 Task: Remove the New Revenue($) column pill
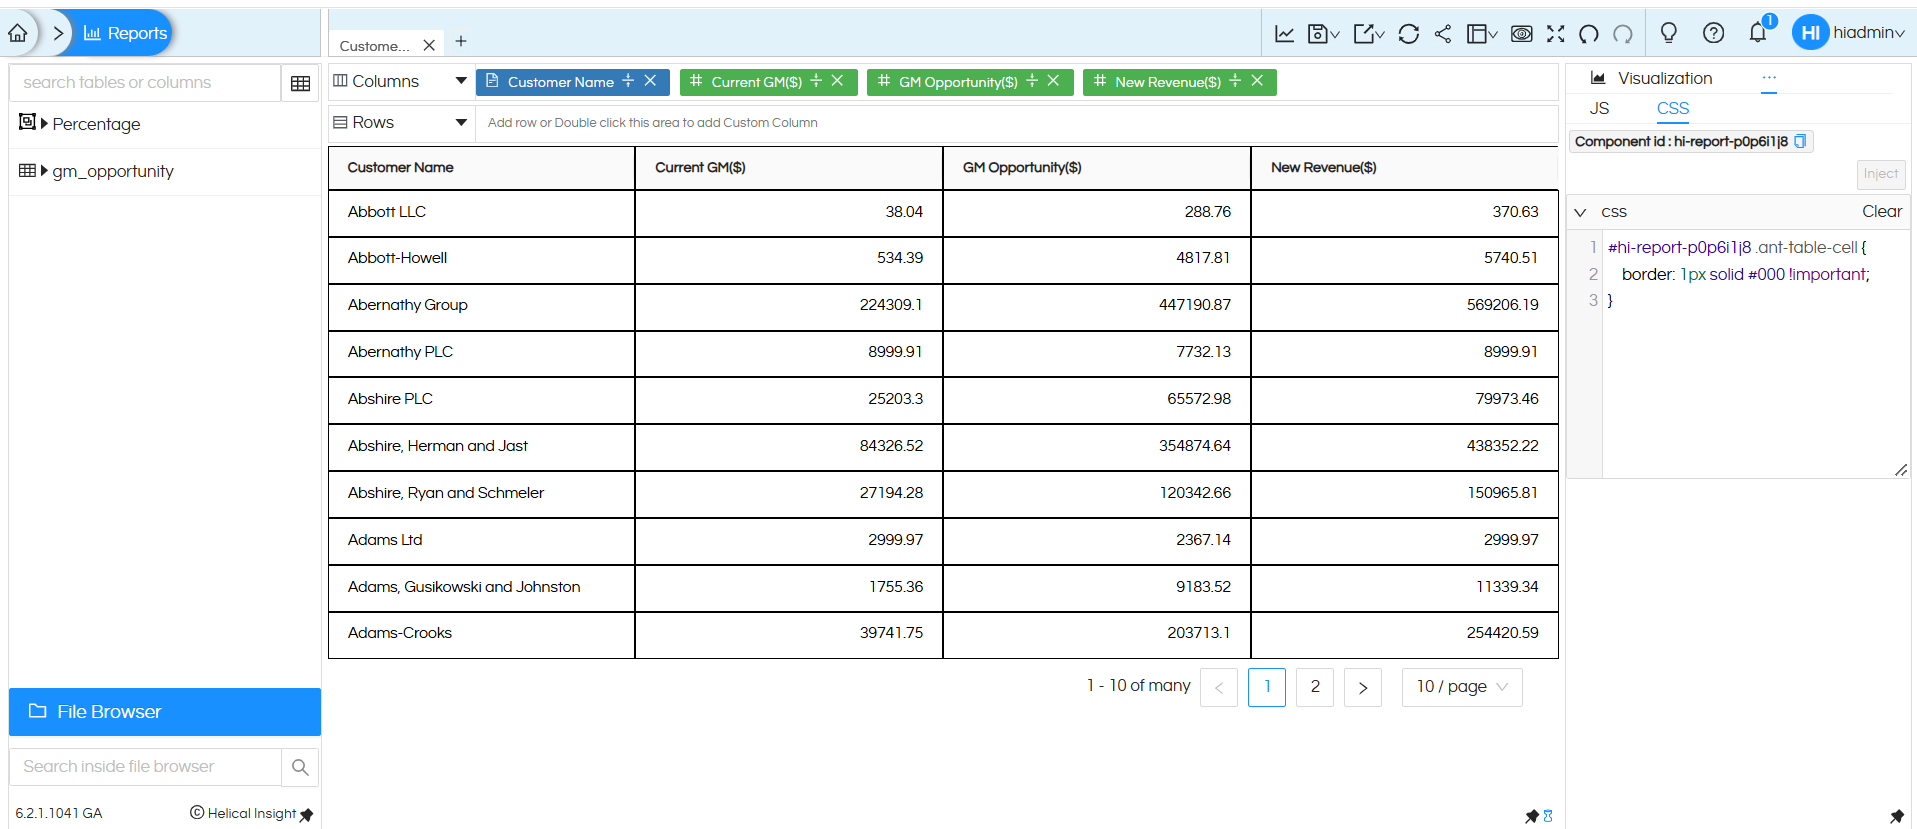click(1258, 81)
